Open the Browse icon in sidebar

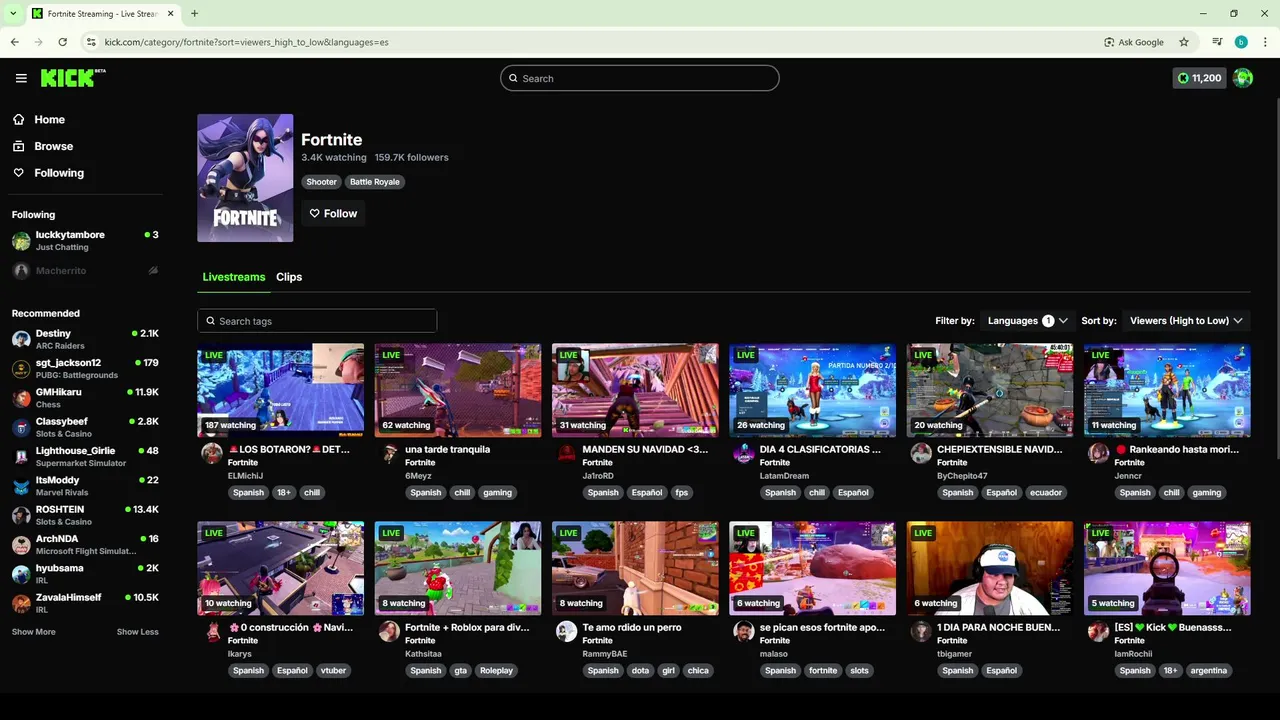pyautogui.click(x=18, y=146)
